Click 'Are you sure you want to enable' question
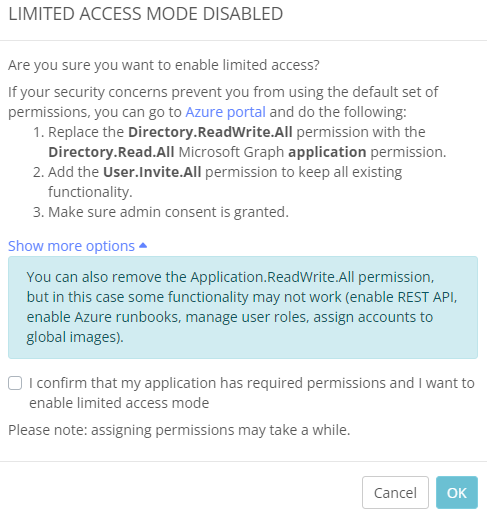This screenshot has height=515, width=487. click(x=164, y=65)
